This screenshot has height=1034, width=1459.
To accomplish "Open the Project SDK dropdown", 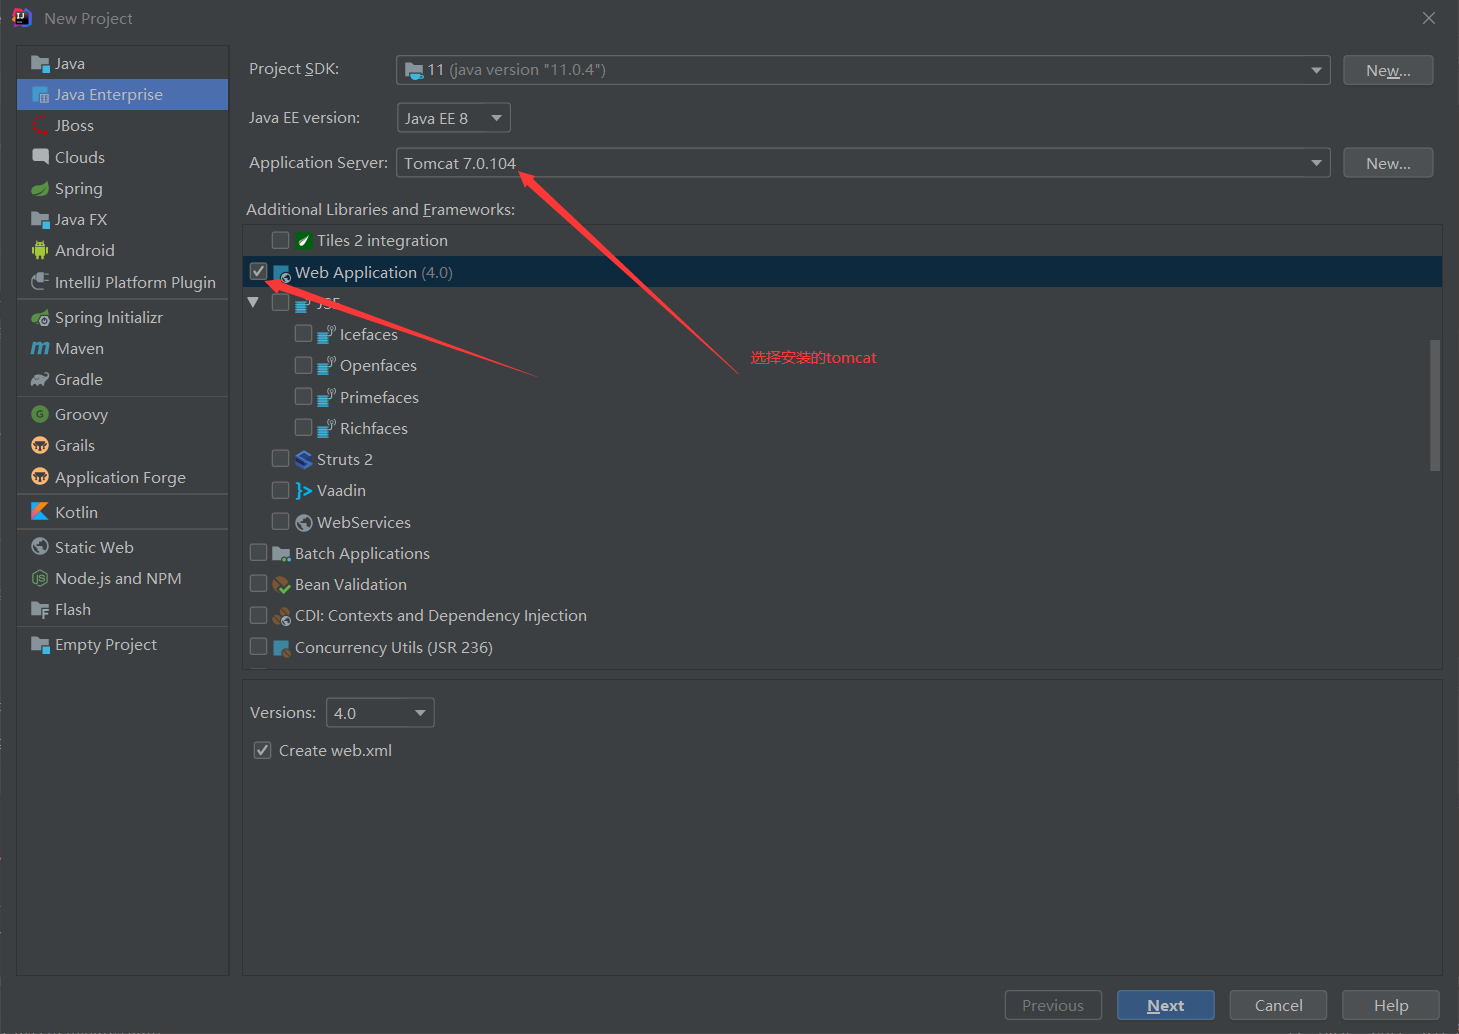I will pos(863,70).
